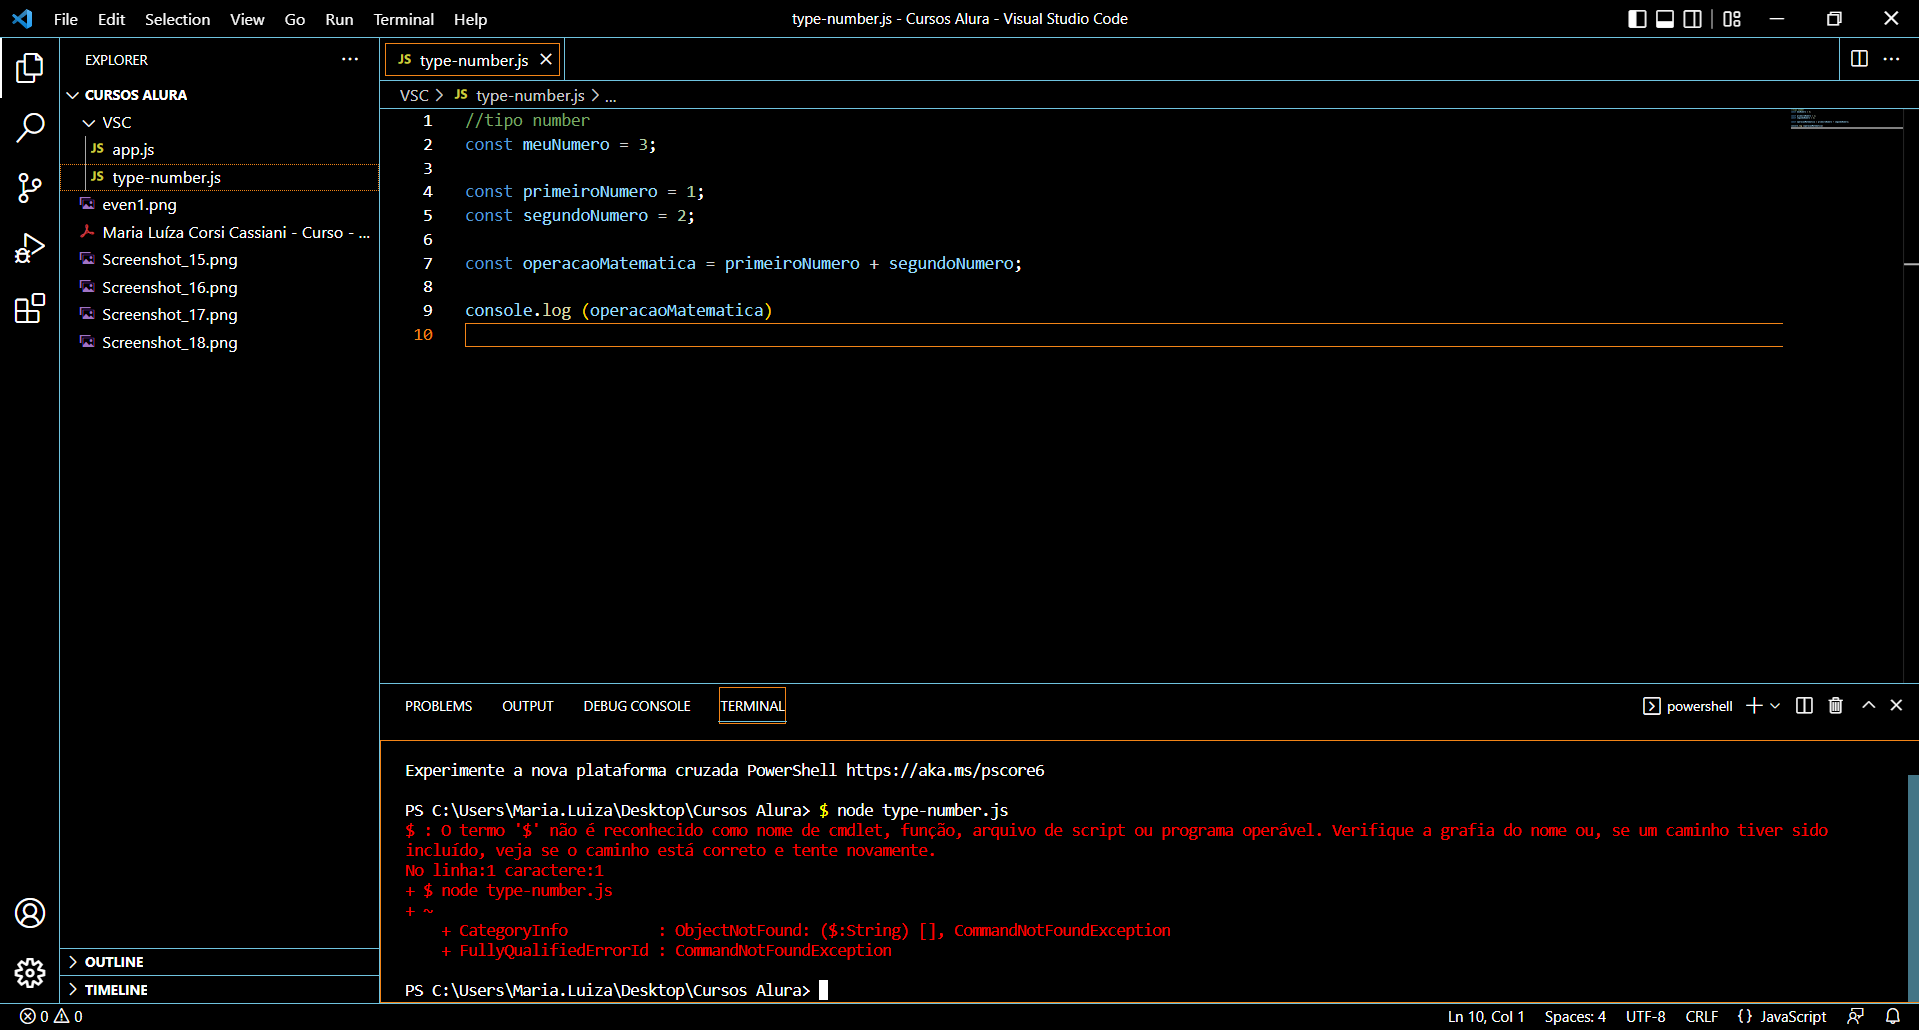Open the Search view icon

[x=30, y=127]
